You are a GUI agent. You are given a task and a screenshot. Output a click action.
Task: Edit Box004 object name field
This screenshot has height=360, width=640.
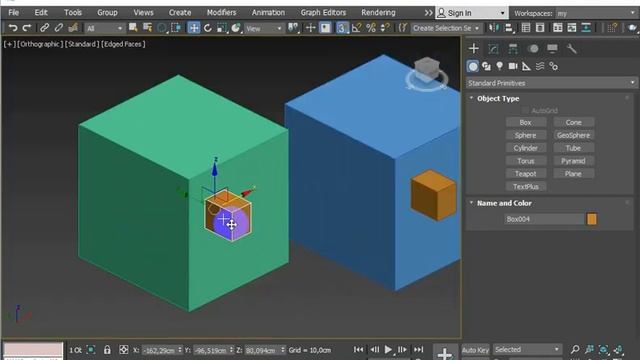click(x=544, y=219)
